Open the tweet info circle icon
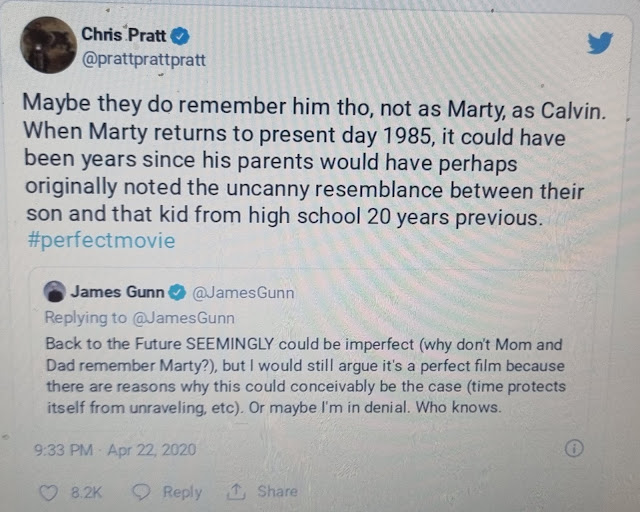The width and height of the screenshot is (640, 512). pos(574,448)
